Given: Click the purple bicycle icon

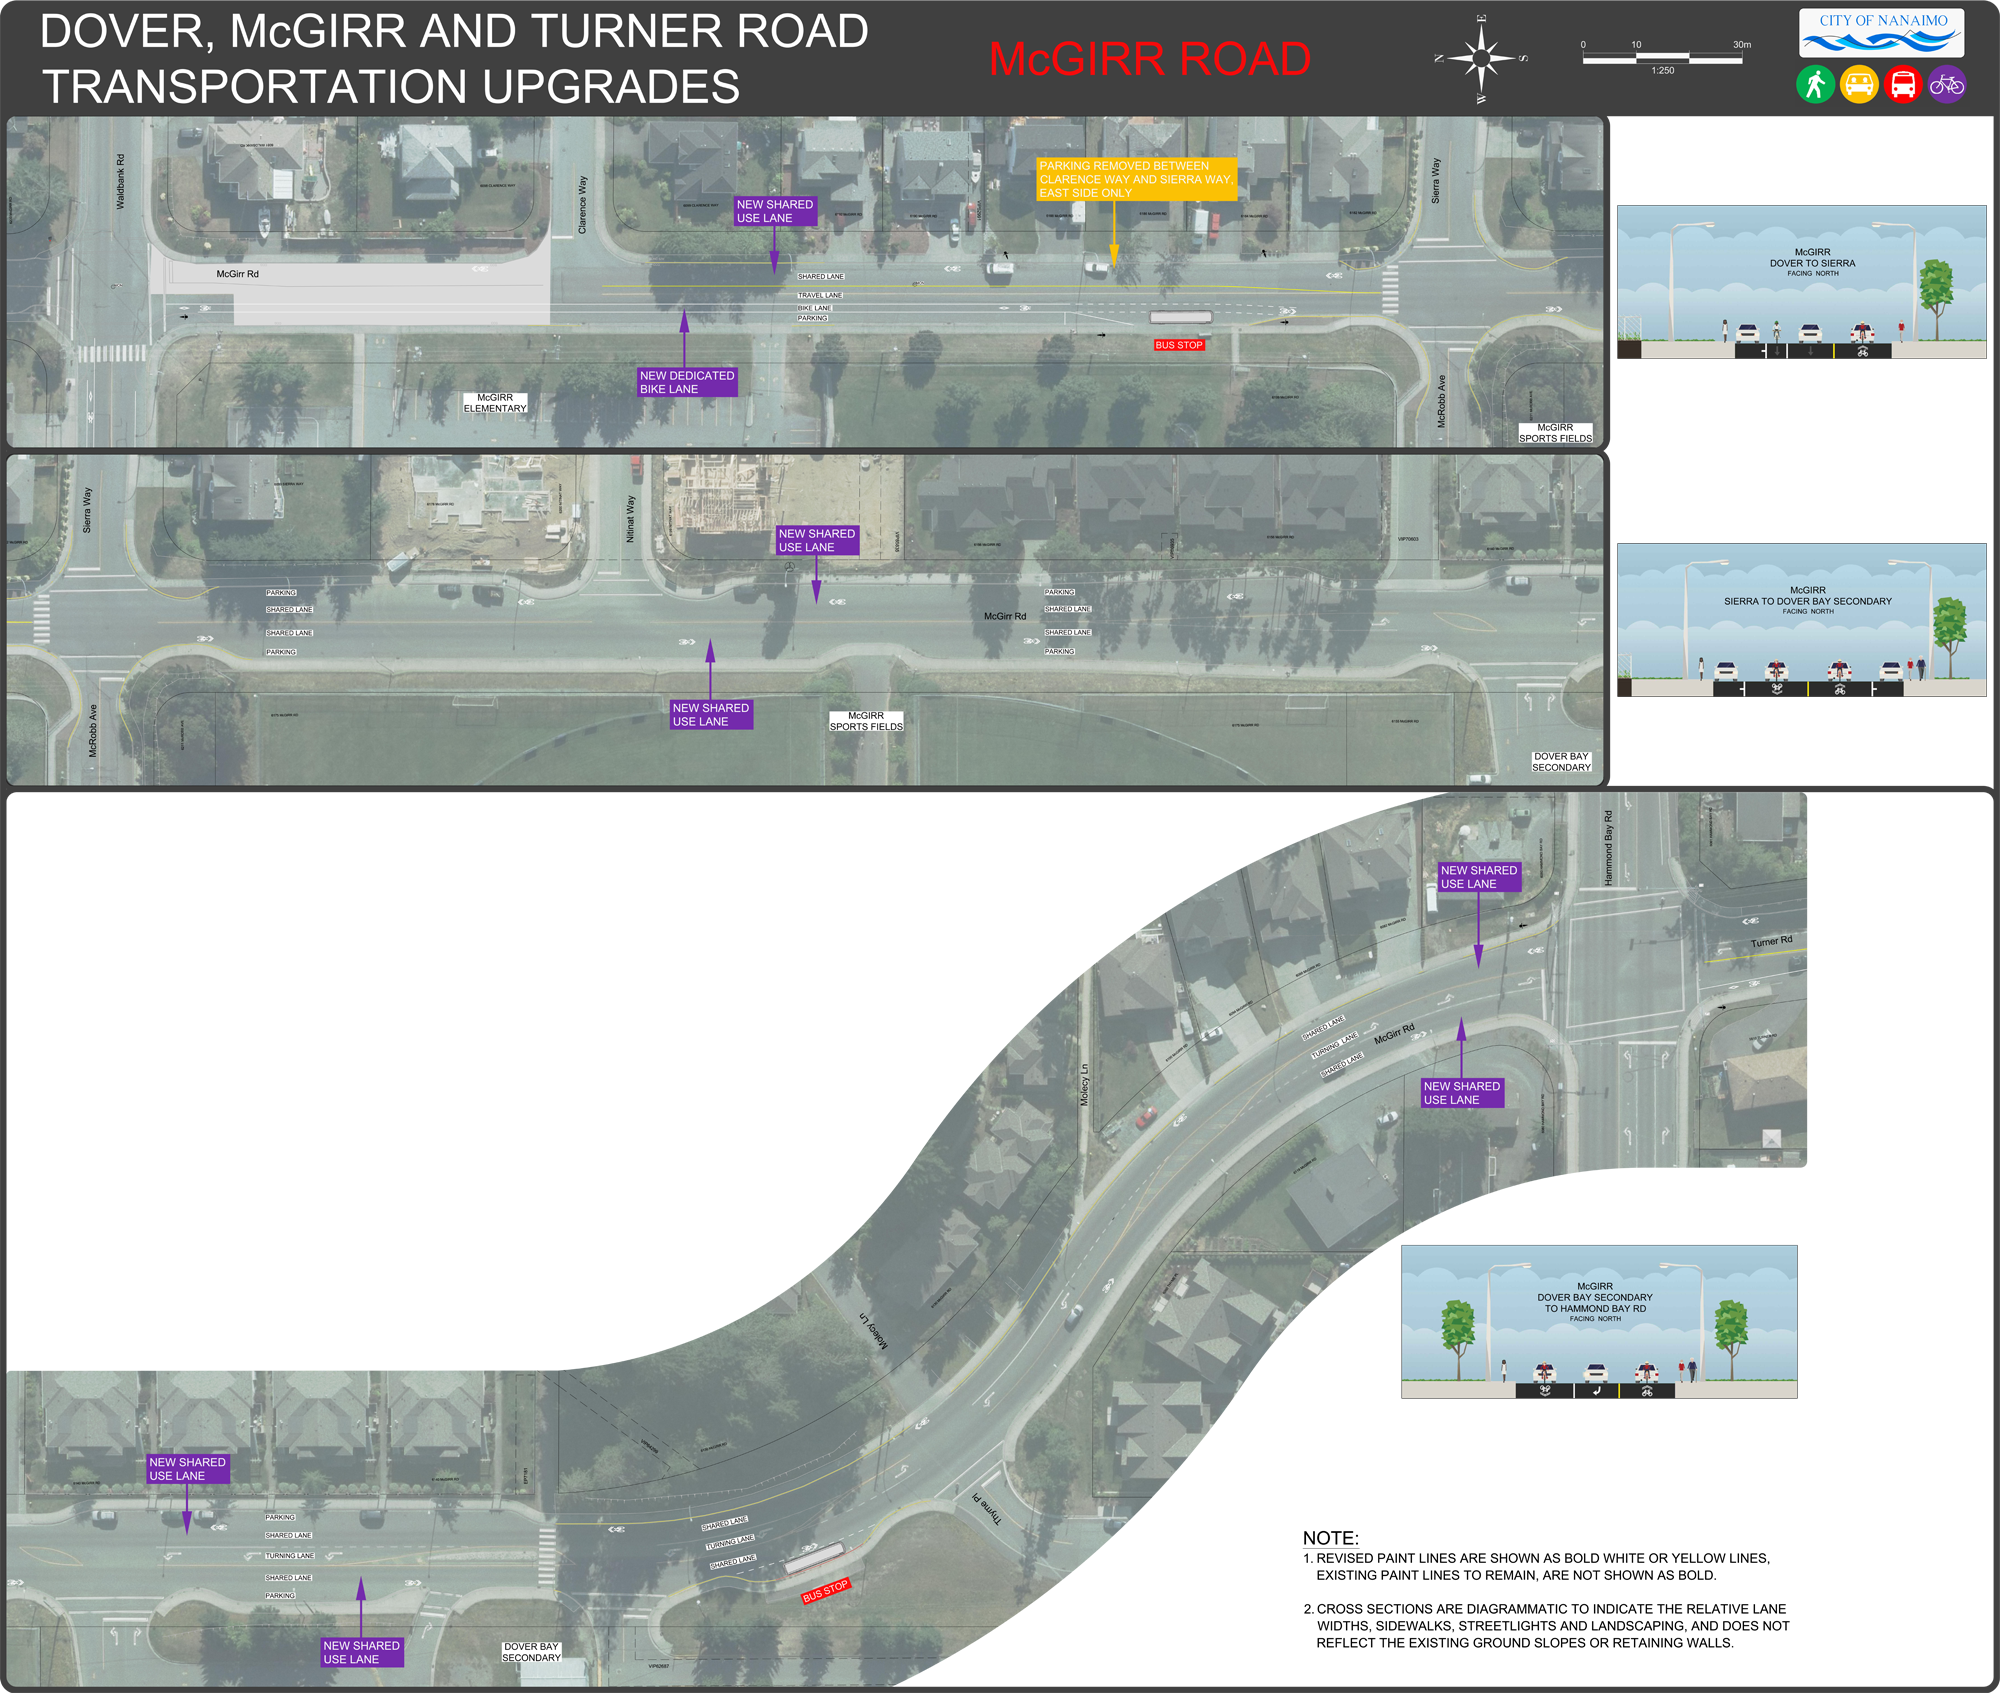Looking at the screenshot, I should pyautogui.click(x=1947, y=85).
